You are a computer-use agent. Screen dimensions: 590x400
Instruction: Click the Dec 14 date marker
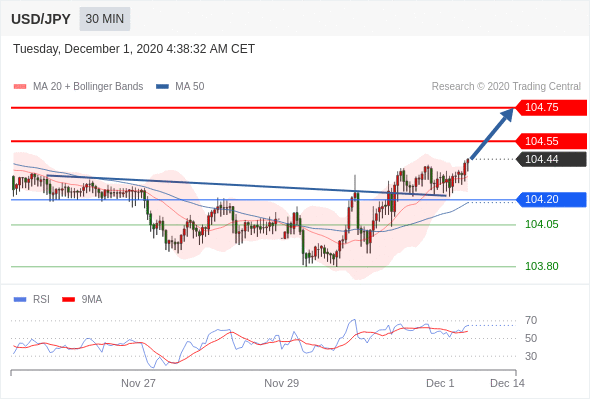(x=507, y=383)
